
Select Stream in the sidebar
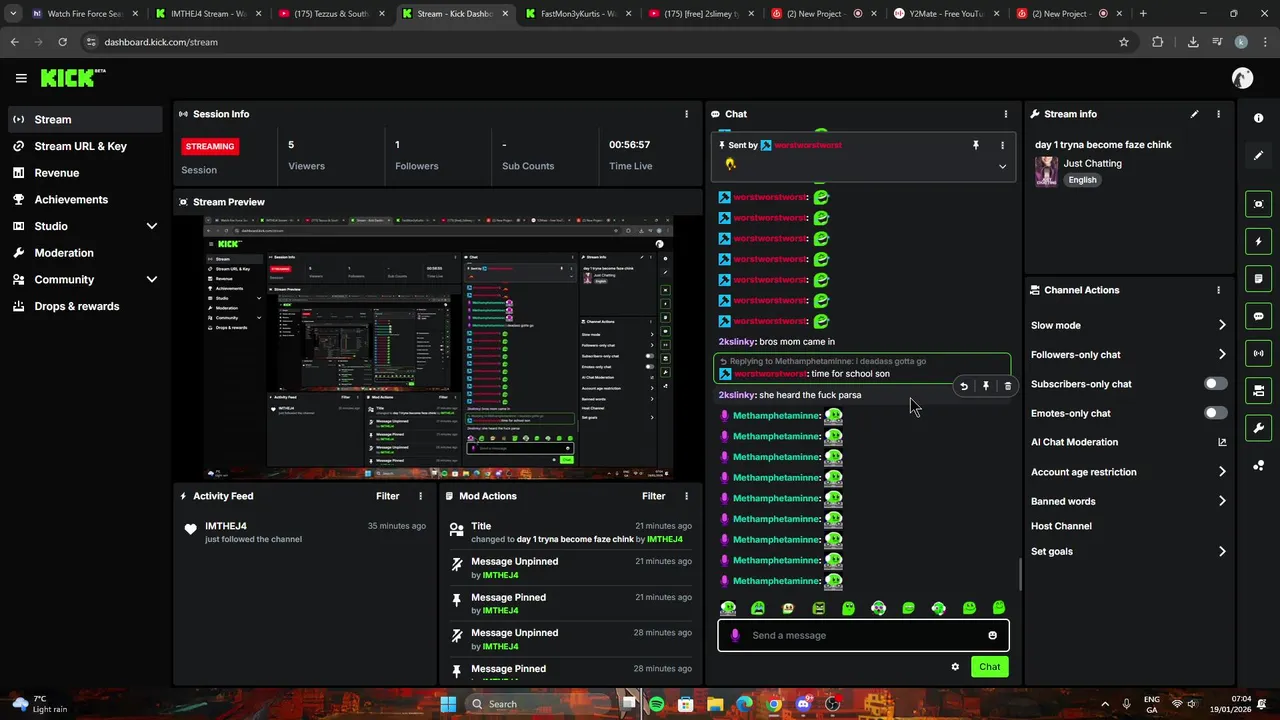pyautogui.click(x=84, y=119)
